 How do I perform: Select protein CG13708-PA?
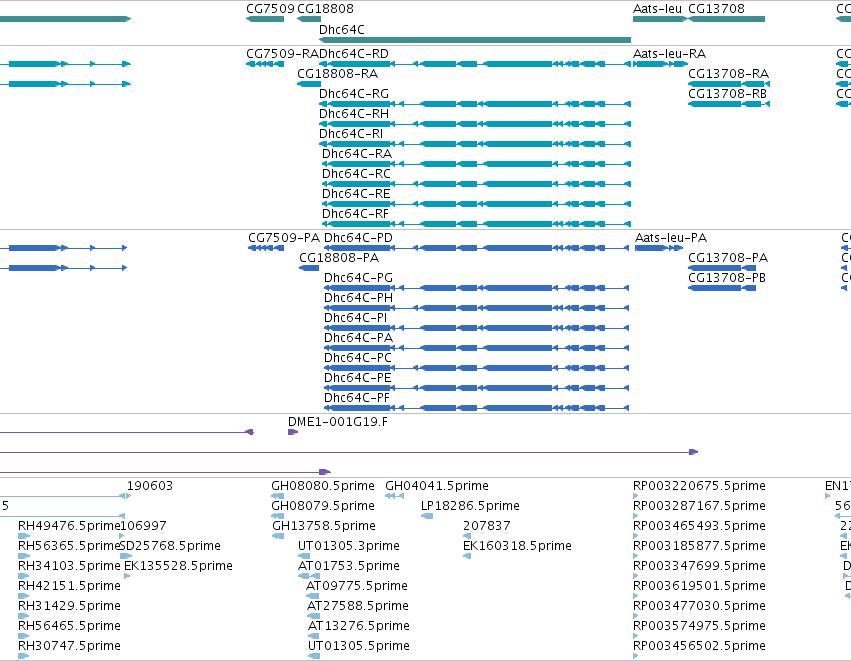coord(728,258)
